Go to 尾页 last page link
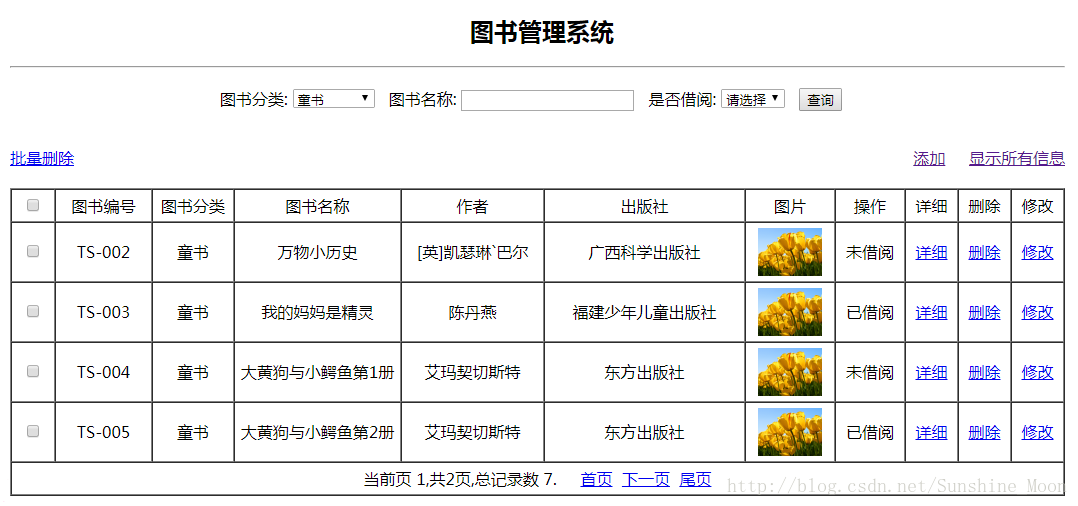The height and width of the screenshot is (506, 1078). (x=695, y=479)
